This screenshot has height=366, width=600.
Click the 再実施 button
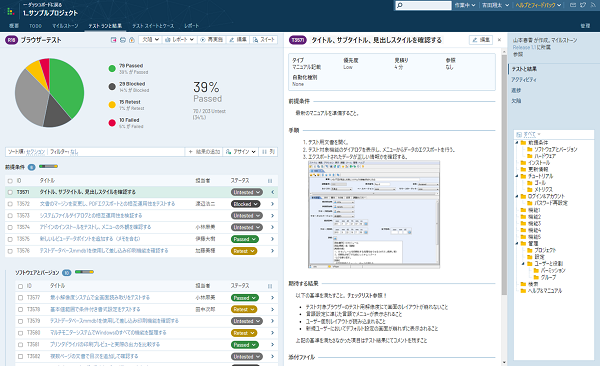click(212, 40)
